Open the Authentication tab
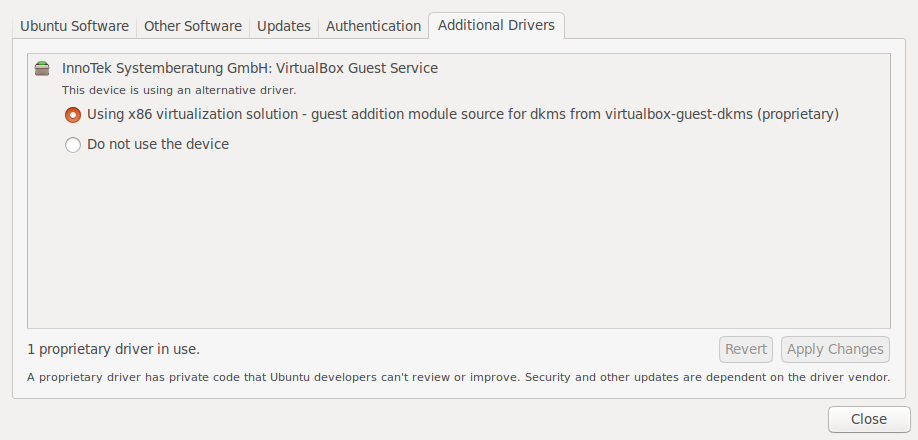Image resolution: width=918 pixels, height=440 pixels. pyautogui.click(x=373, y=26)
